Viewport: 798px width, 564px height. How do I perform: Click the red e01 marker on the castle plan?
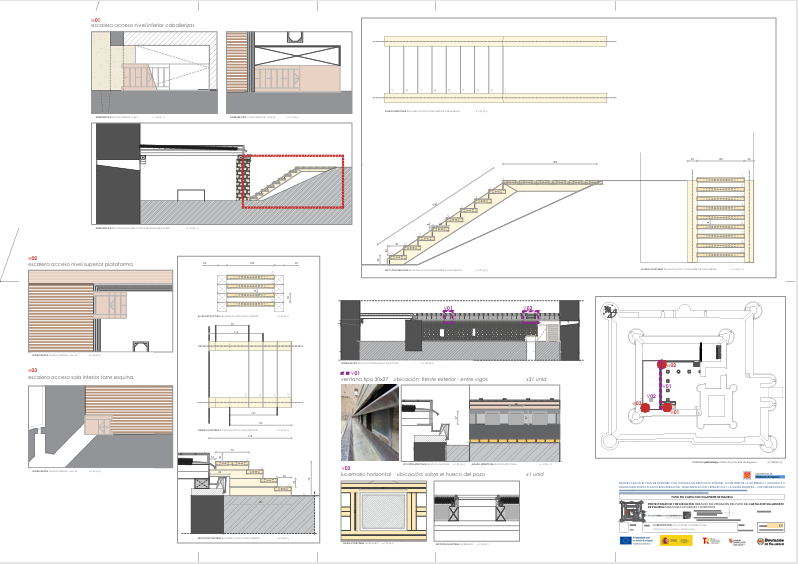(x=666, y=408)
